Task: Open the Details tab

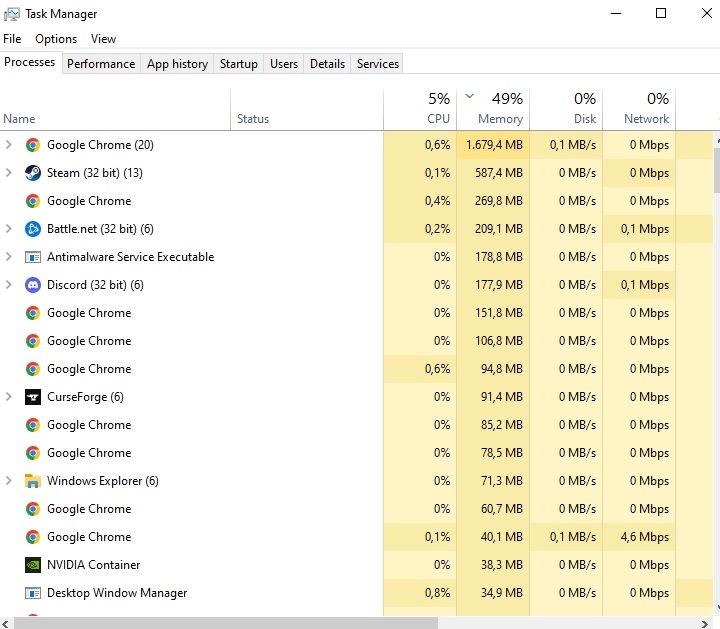Action: [x=327, y=64]
